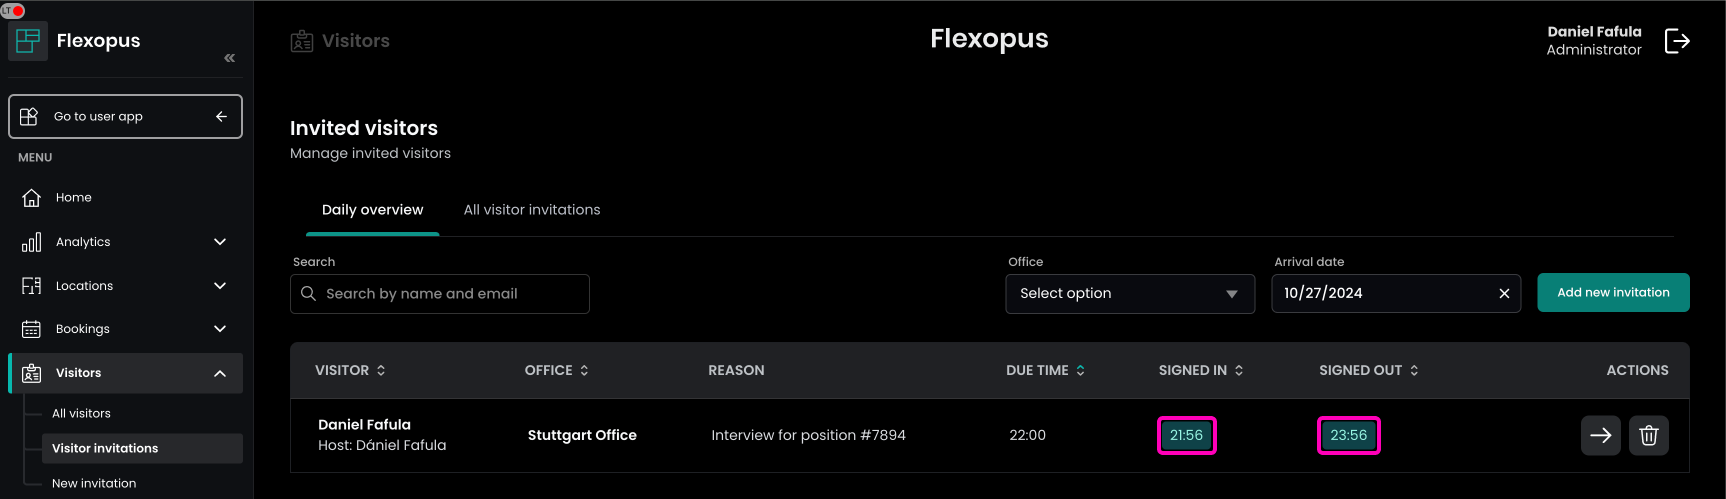Click the search by name field

[x=440, y=294]
